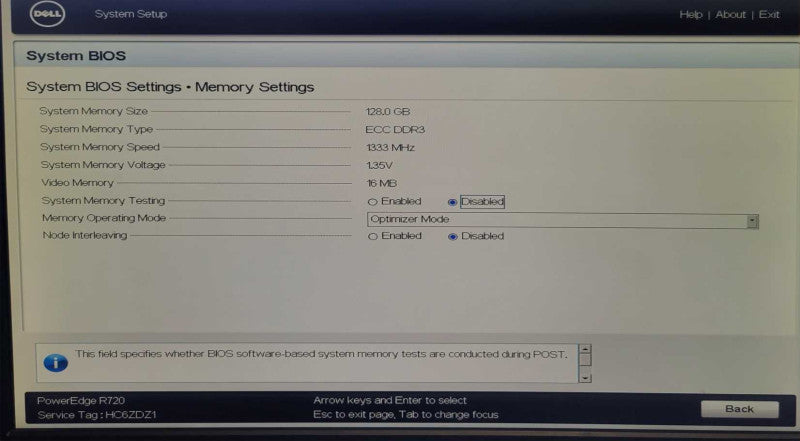This screenshot has height=441, width=800.
Task: Click the Exit link
Action: [769, 15]
